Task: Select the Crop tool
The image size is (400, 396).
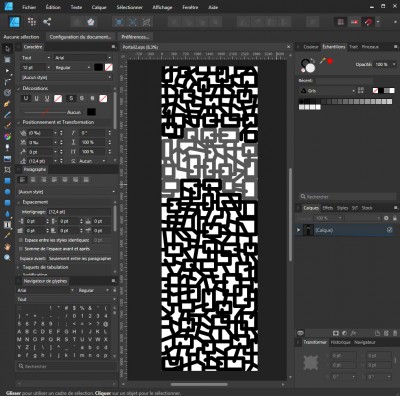Action: 7,170
